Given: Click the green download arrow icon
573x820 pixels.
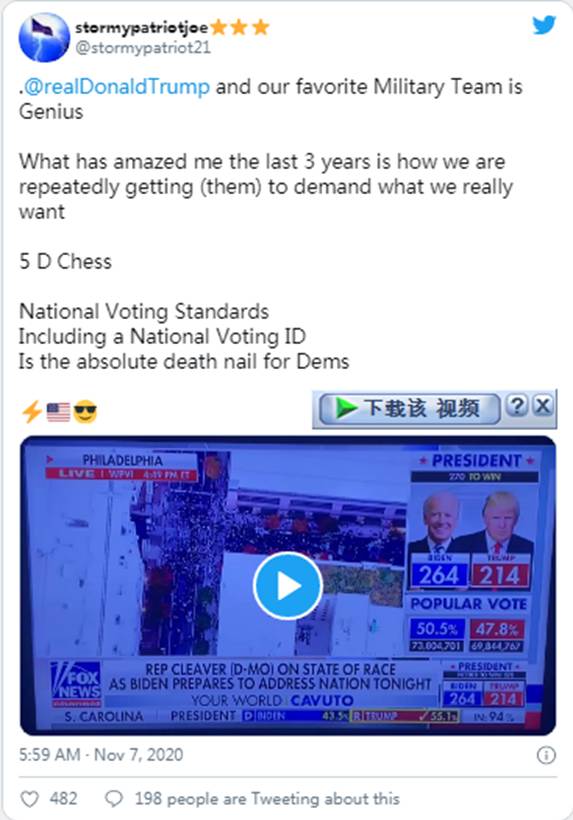Looking at the screenshot, I should (345, 408).
